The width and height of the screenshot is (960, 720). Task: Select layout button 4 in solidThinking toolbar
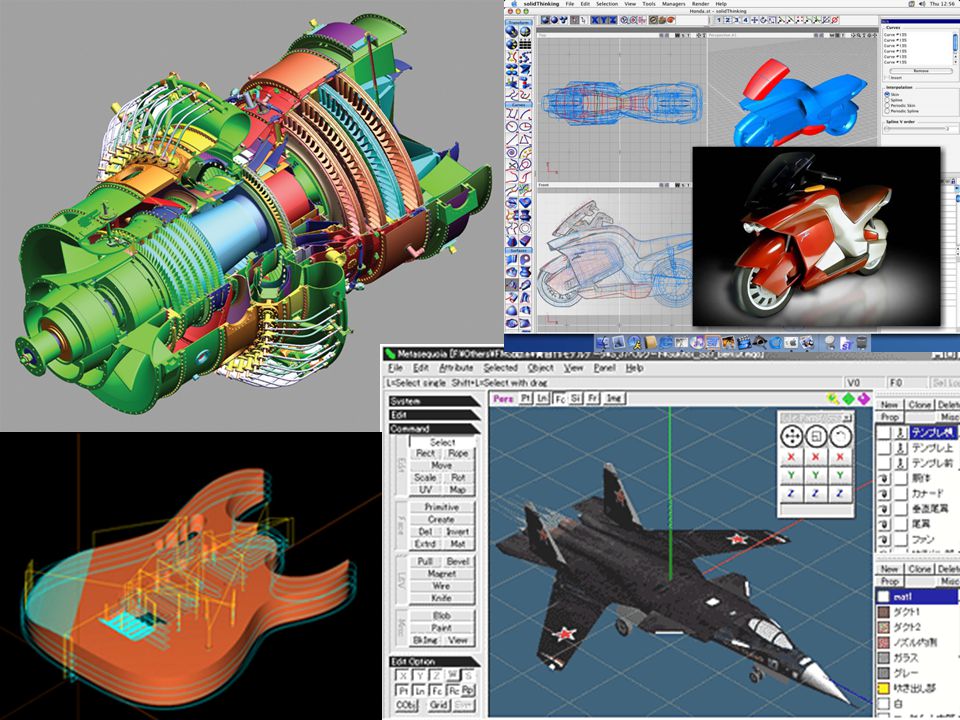(x=745, y=20)
